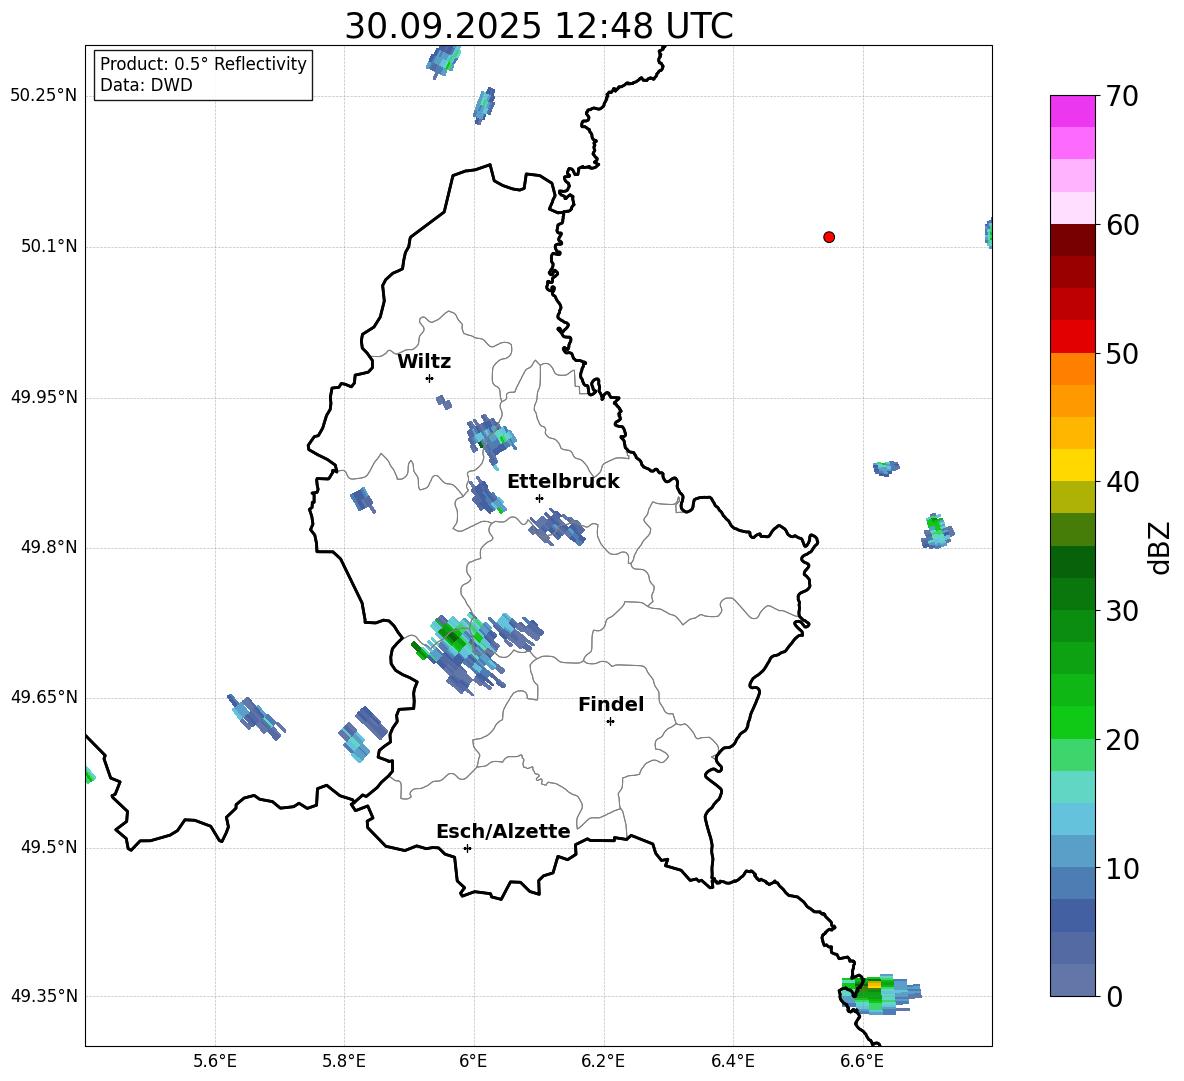Click the colorbar 70 tick label

1123,96
